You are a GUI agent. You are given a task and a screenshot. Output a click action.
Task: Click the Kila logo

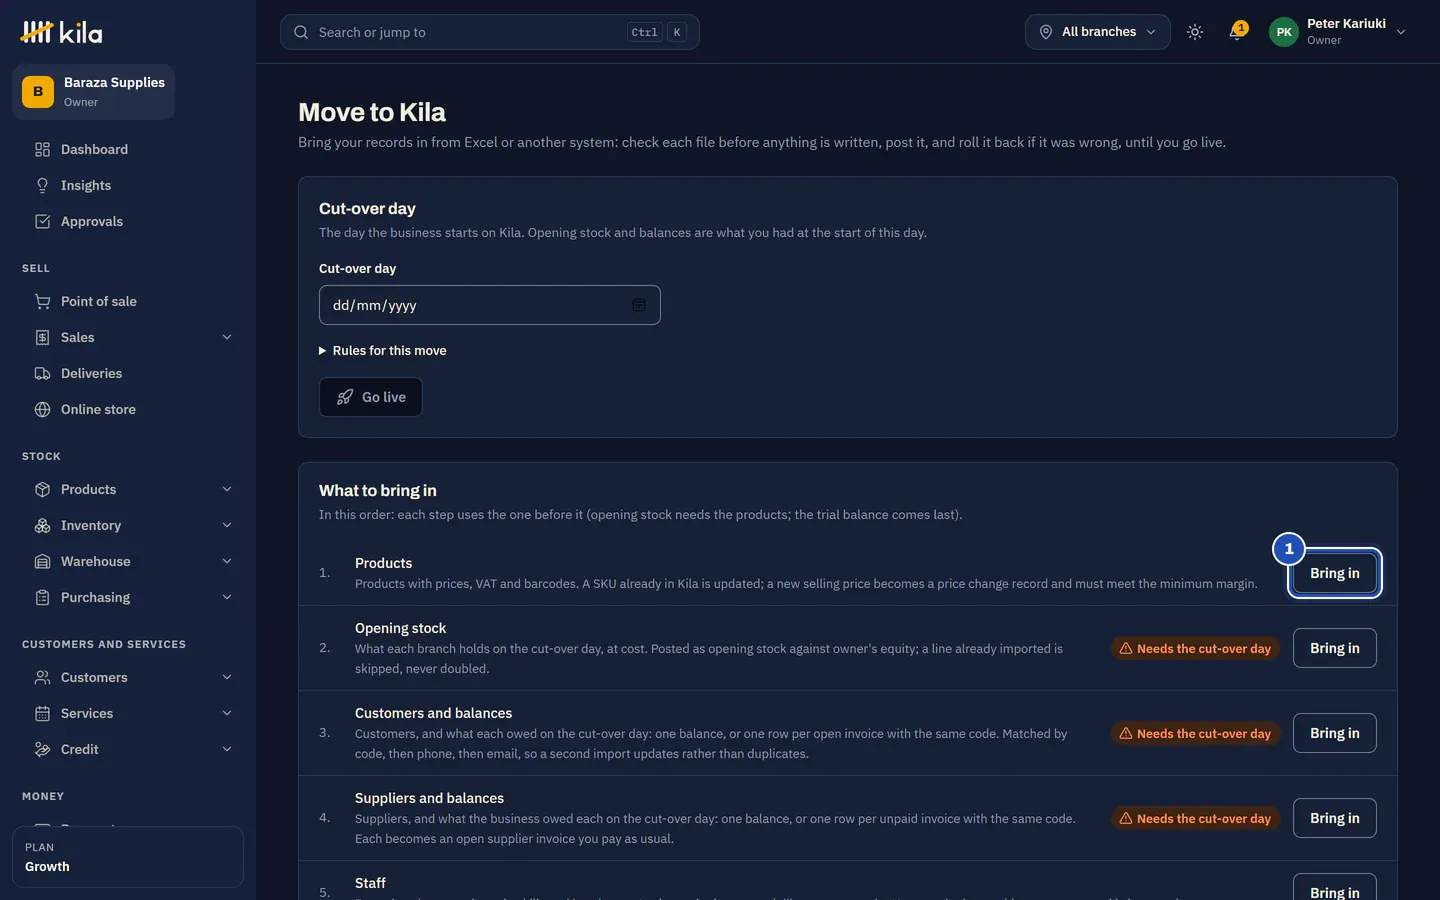61,32
